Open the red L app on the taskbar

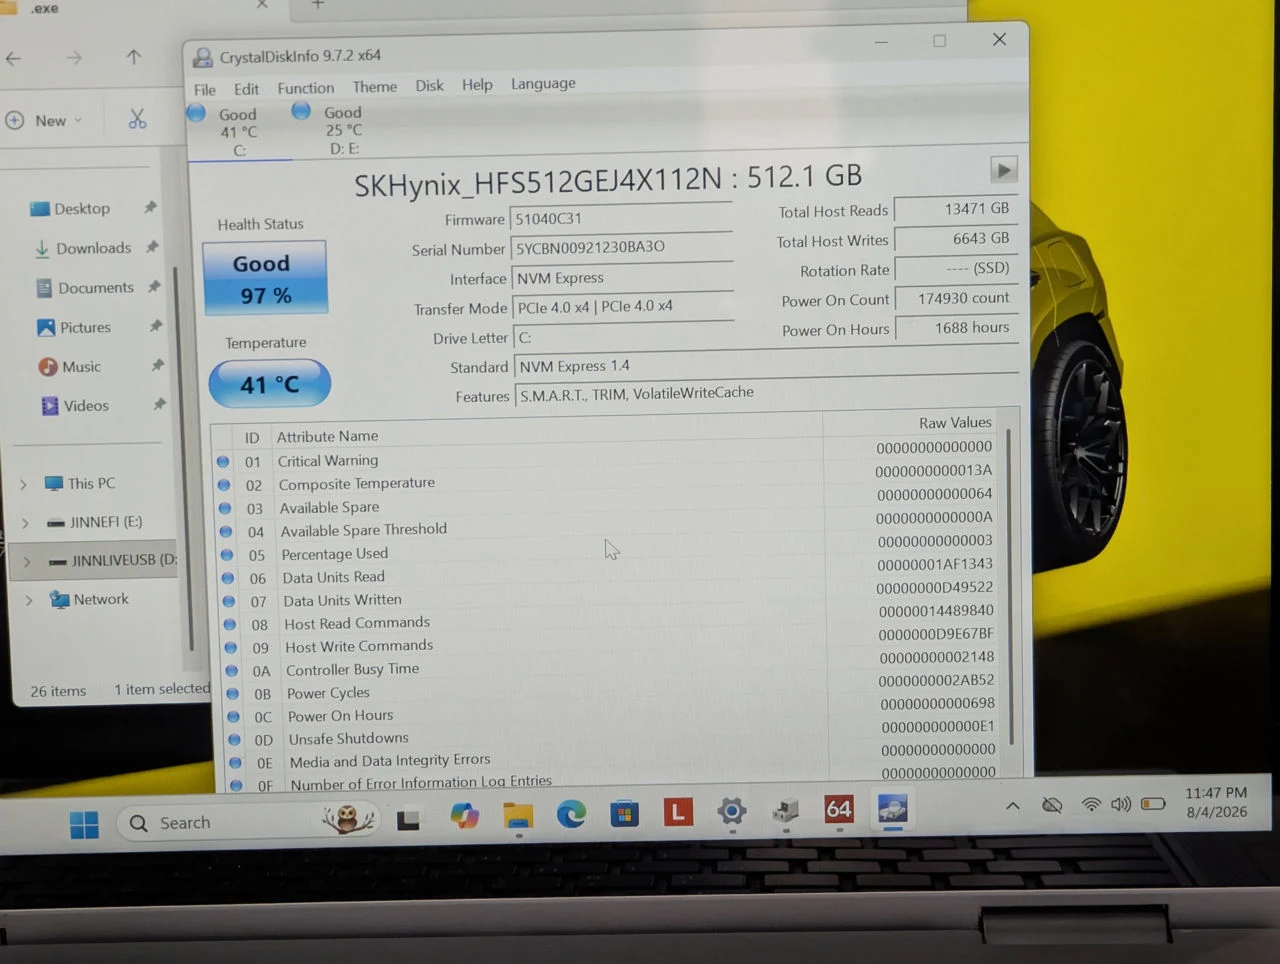(678, 812)
